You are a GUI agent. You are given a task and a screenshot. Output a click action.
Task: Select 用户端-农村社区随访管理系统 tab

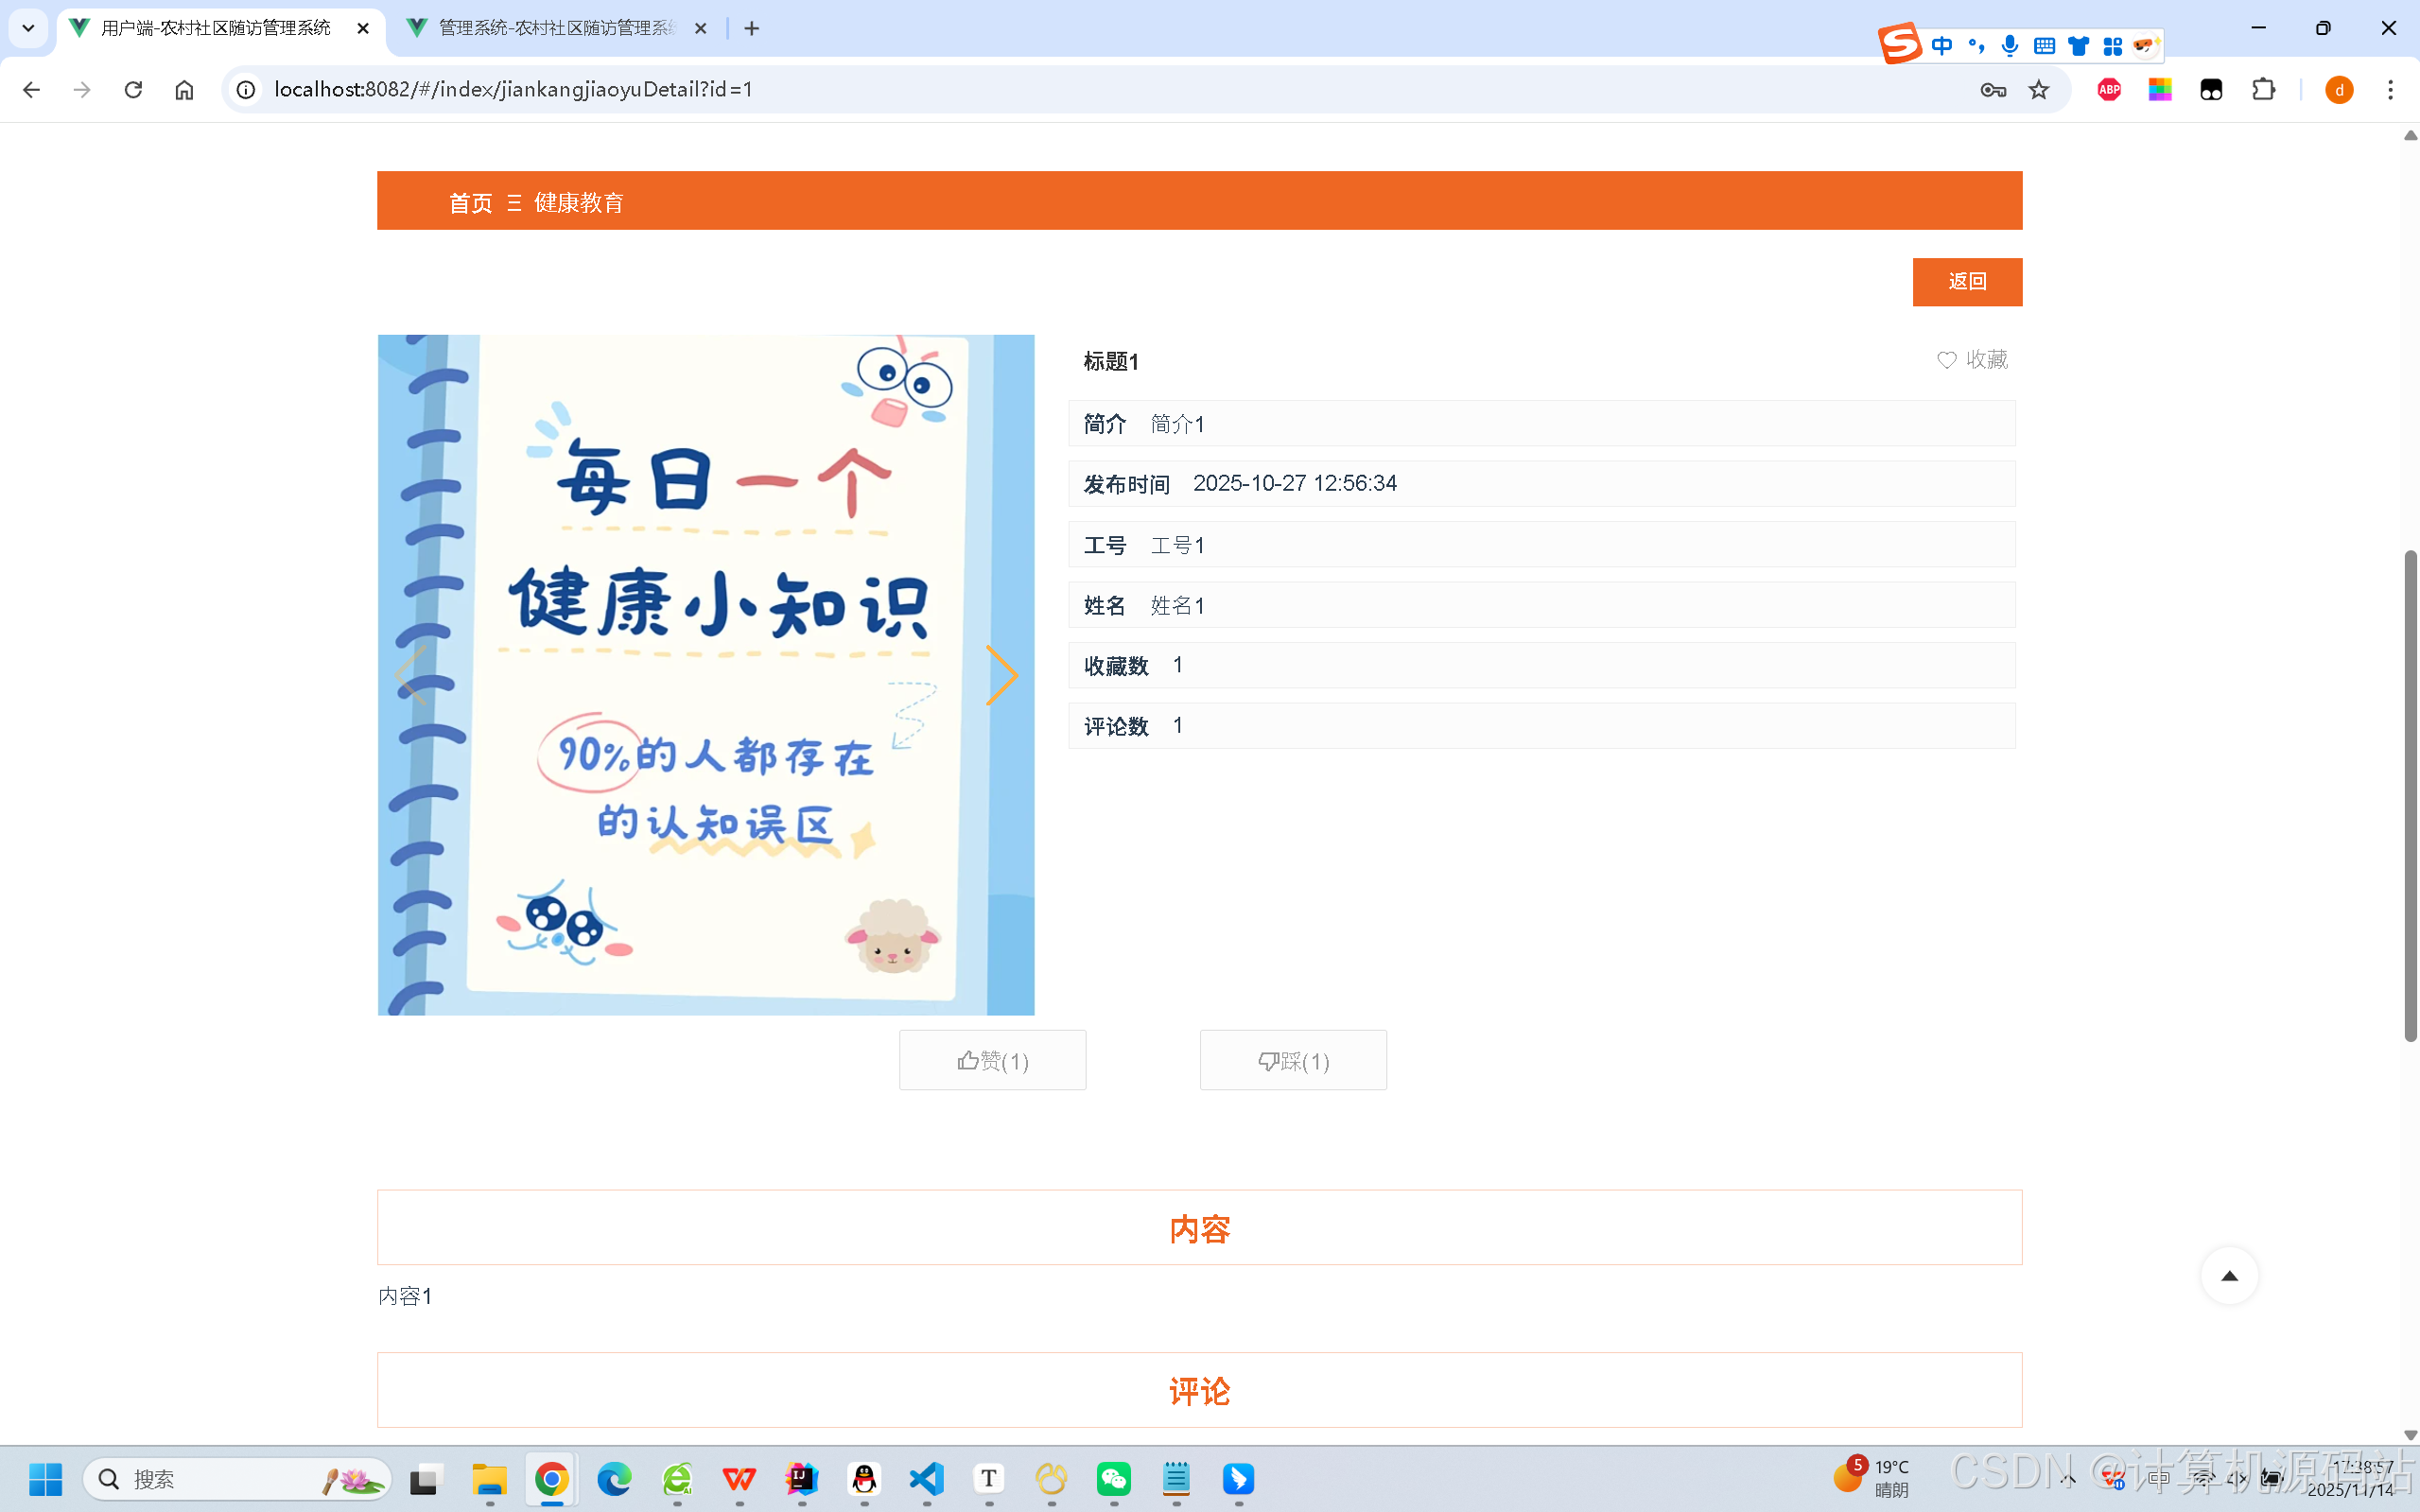point(215,28)
